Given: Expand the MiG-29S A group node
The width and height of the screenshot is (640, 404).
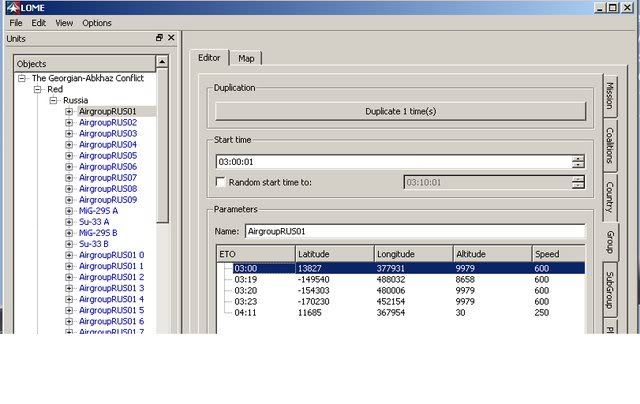Looking at the screenshot, I should point(69,211).
